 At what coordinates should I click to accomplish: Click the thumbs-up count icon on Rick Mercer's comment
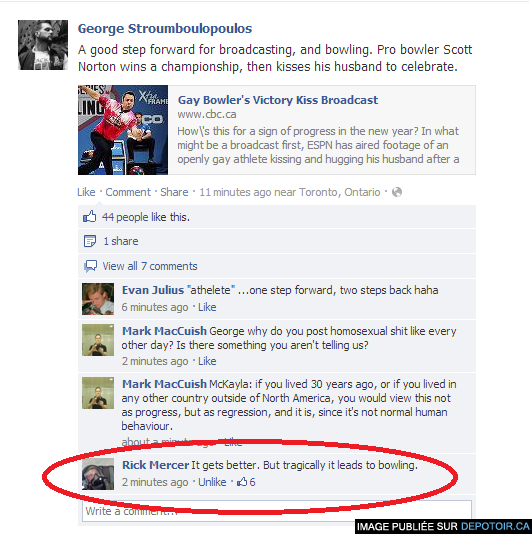point(242,482)
